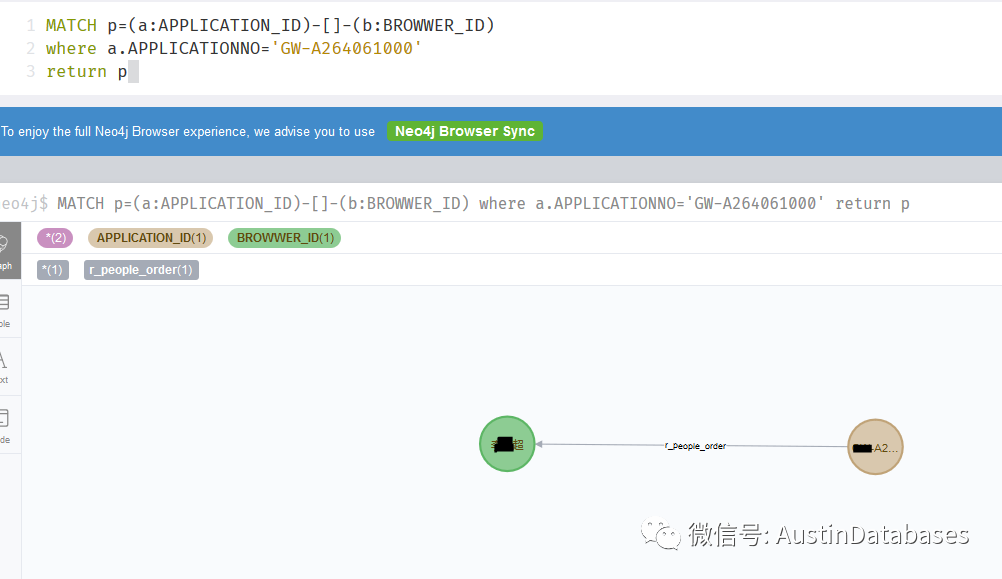Select the r_people_order(1) relationship tag
The width and height of the screenshot is (1002, 579).
pos(141,270)
